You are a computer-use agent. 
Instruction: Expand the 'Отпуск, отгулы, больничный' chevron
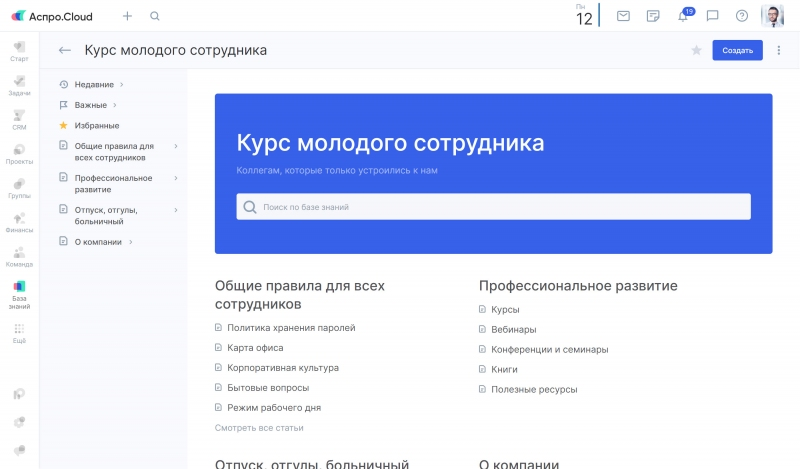(x=176, y=210)
